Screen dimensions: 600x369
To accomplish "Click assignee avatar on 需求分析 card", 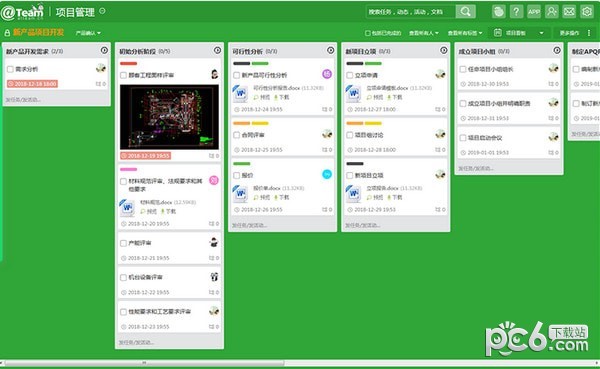I will [x=101, y=69].
